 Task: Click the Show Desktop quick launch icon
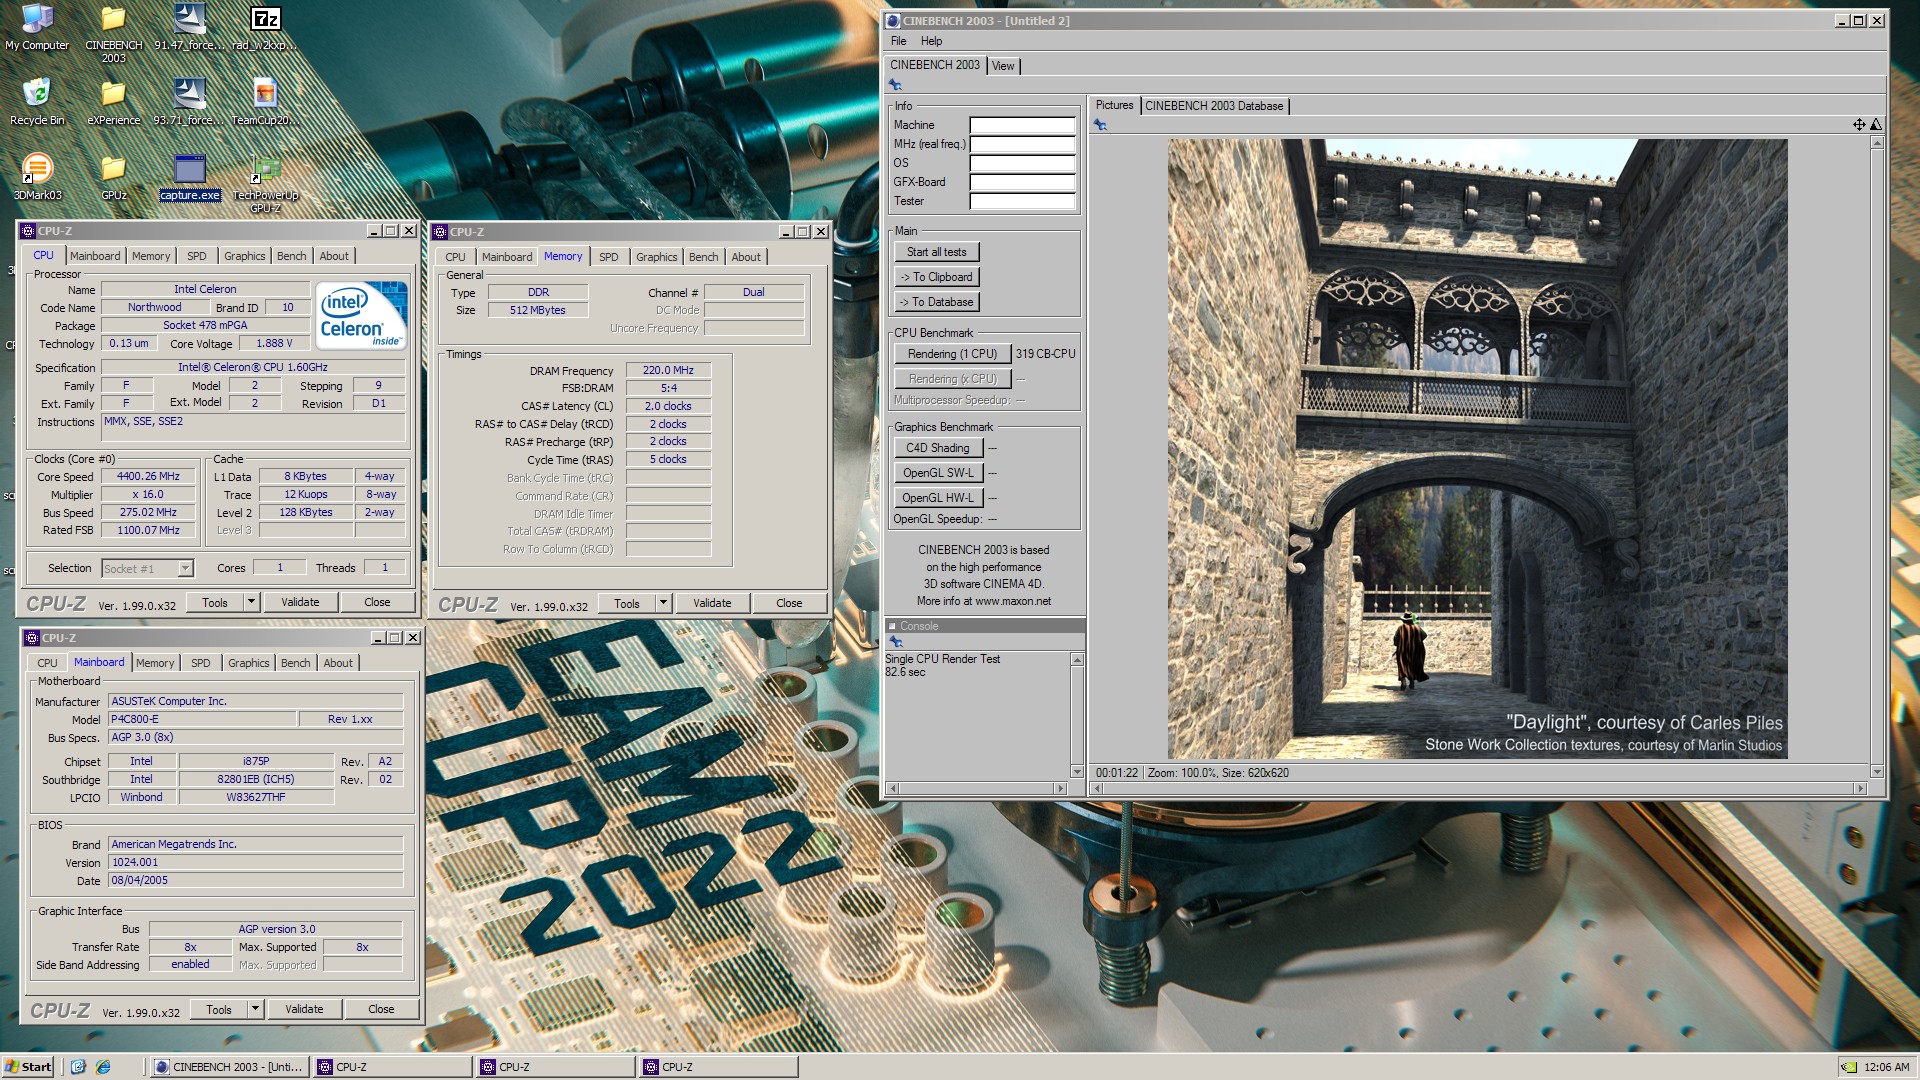click(x=78, y=1067)
